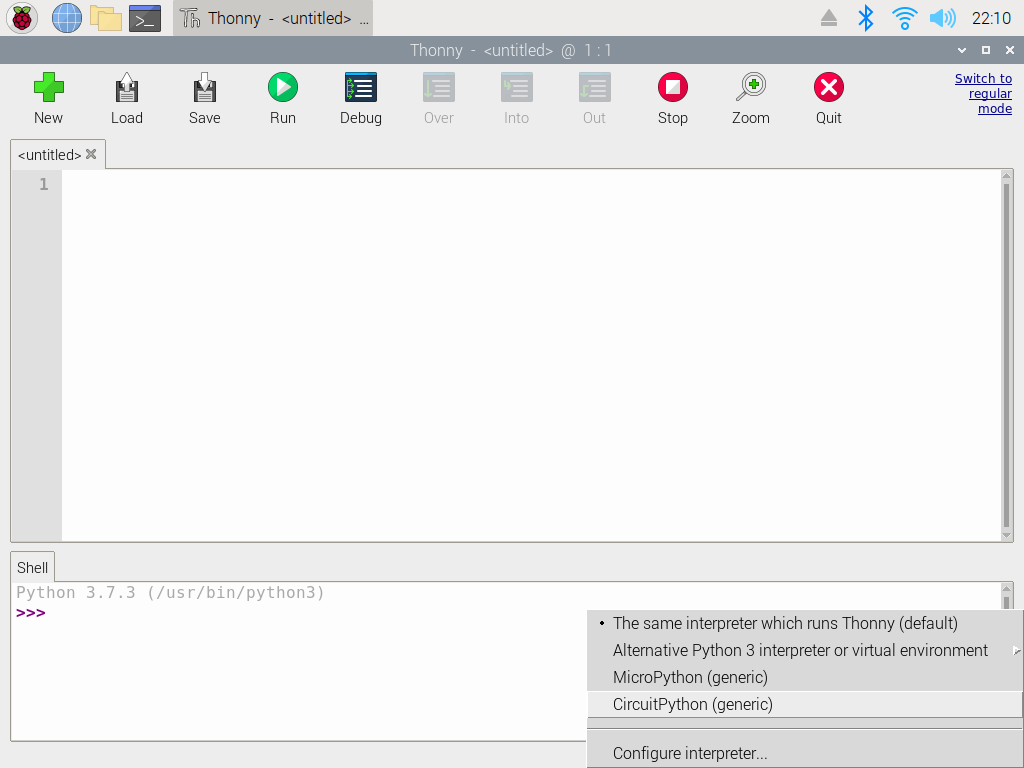Click the eject media tray icon
Screen dimensions: 1024x768
[829, 18]
